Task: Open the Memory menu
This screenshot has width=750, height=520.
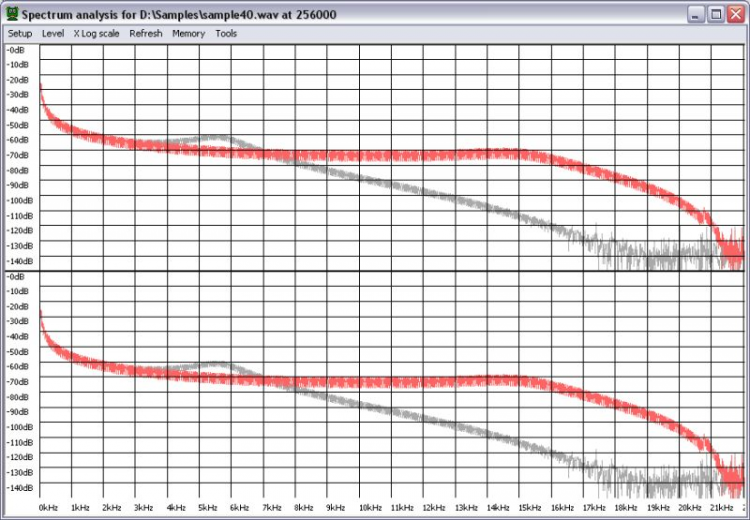Action: [x=188, y=33]
